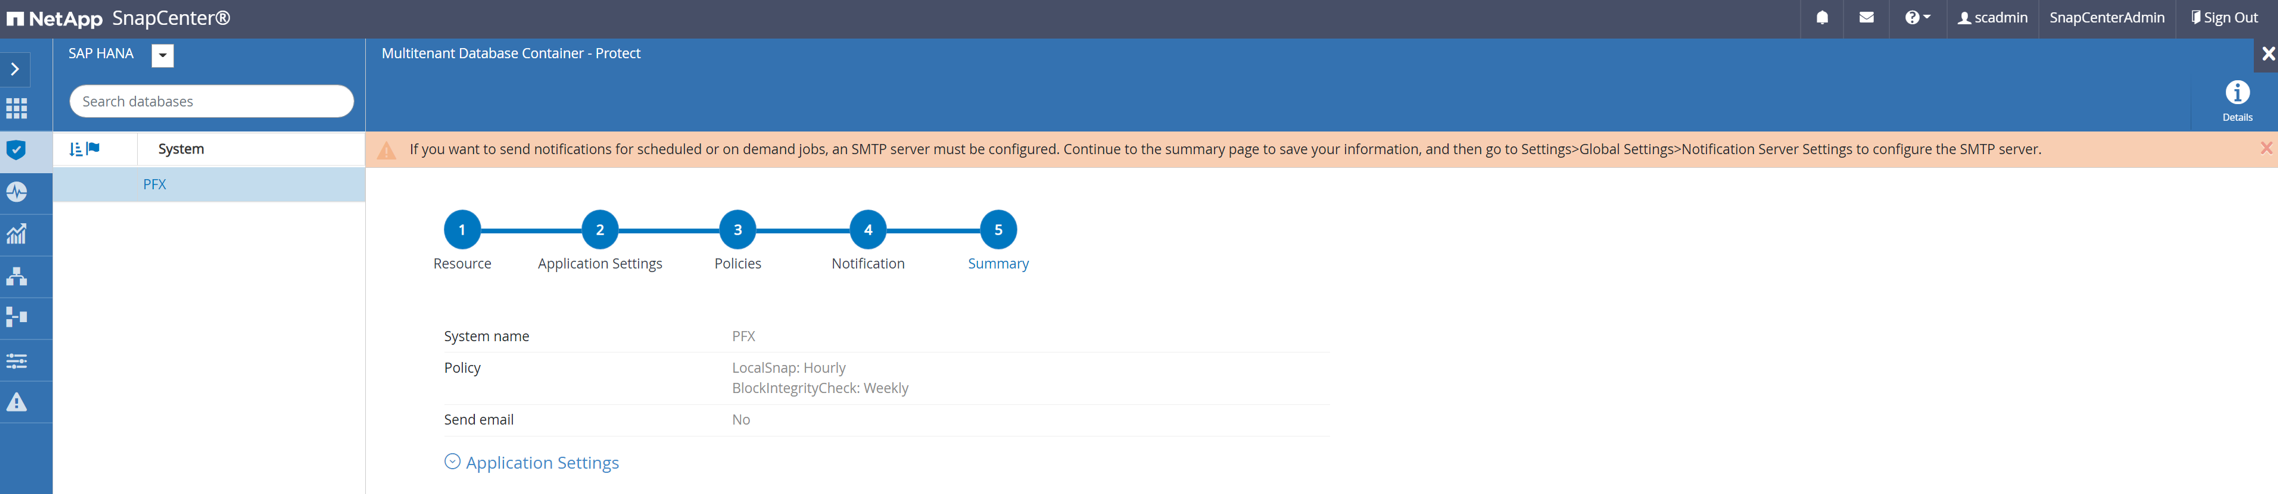Open the SAP HANA plugin dropdown
The image size is (2278, 494).
(x=162, y=55)
